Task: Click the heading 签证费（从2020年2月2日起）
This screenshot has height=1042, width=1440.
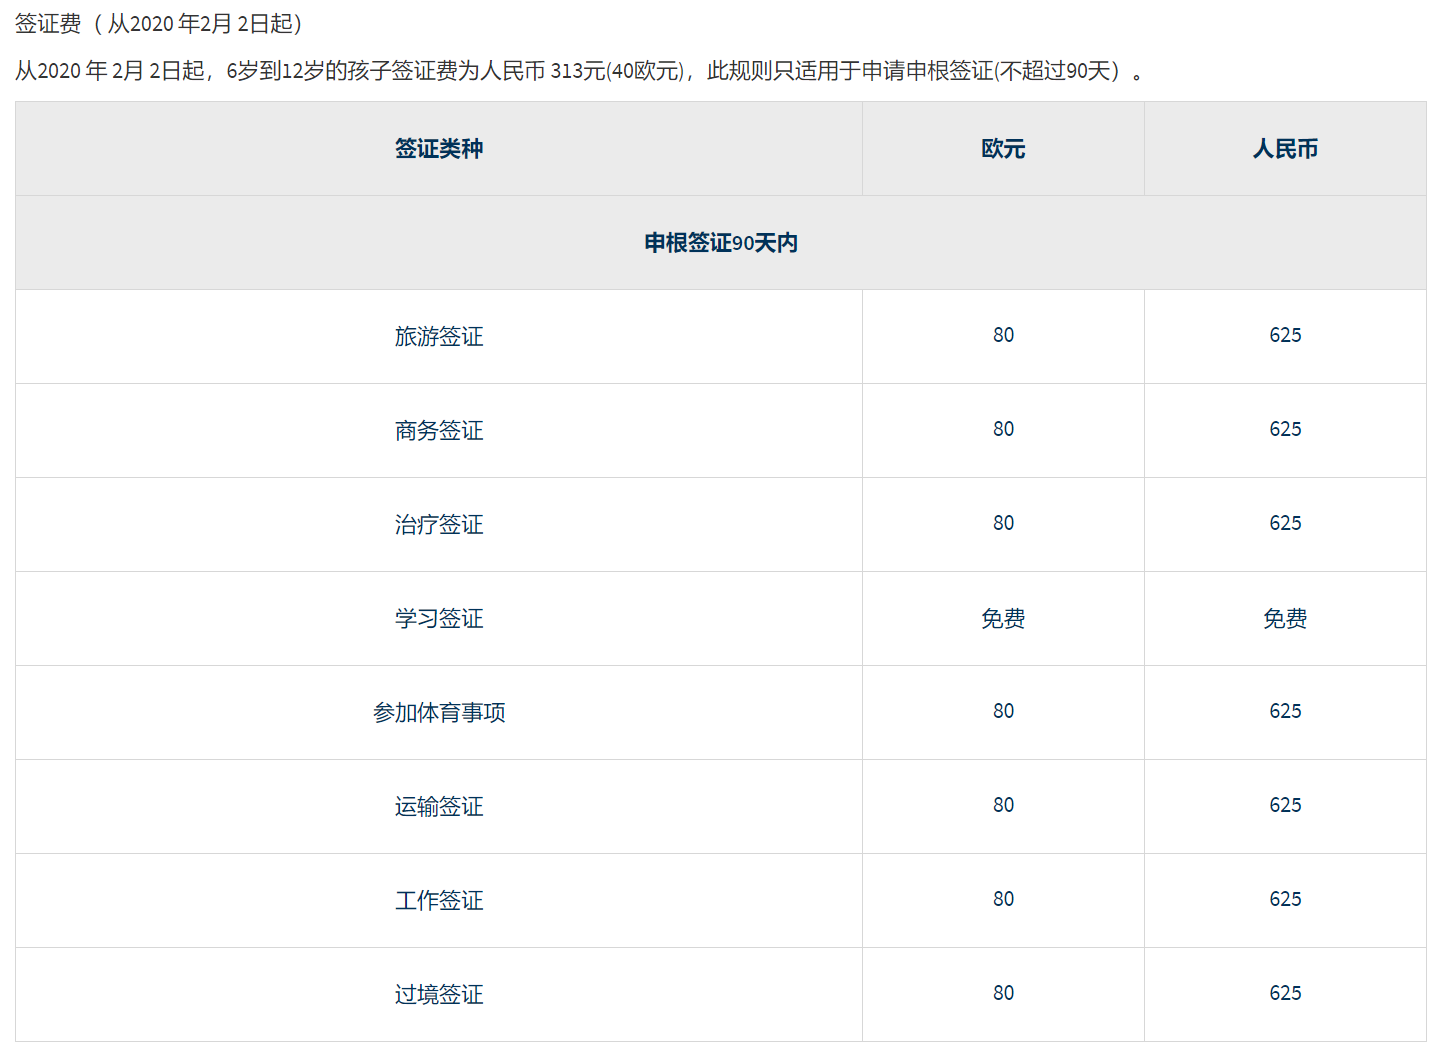Action: click(x=159, y=23)
